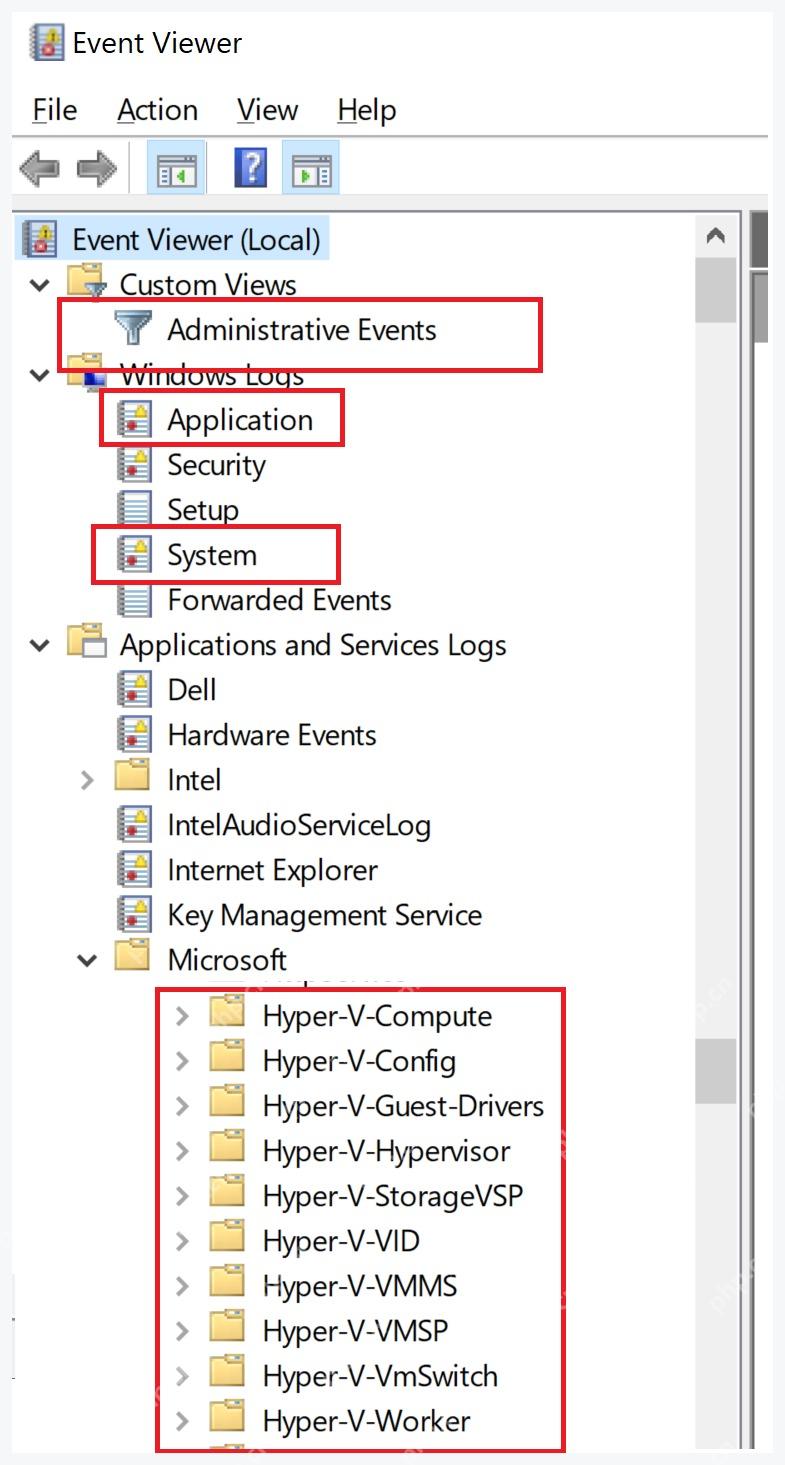Click the Back arrow toolbar icon

pos(39,168)
